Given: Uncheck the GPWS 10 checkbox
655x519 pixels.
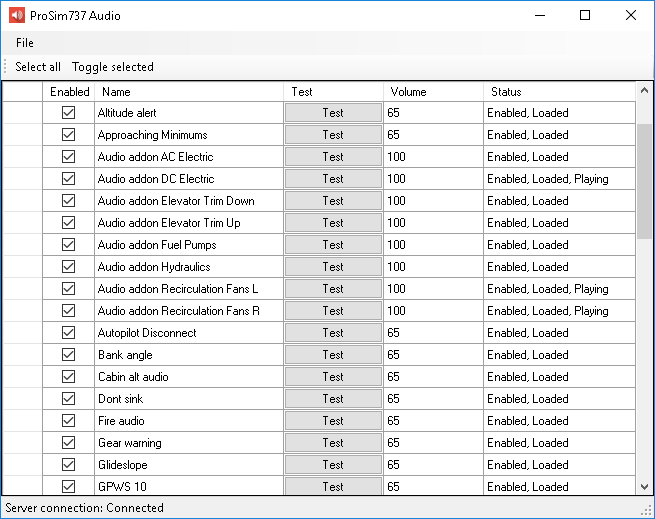Looking at the screenshot, I should point(69,486).
